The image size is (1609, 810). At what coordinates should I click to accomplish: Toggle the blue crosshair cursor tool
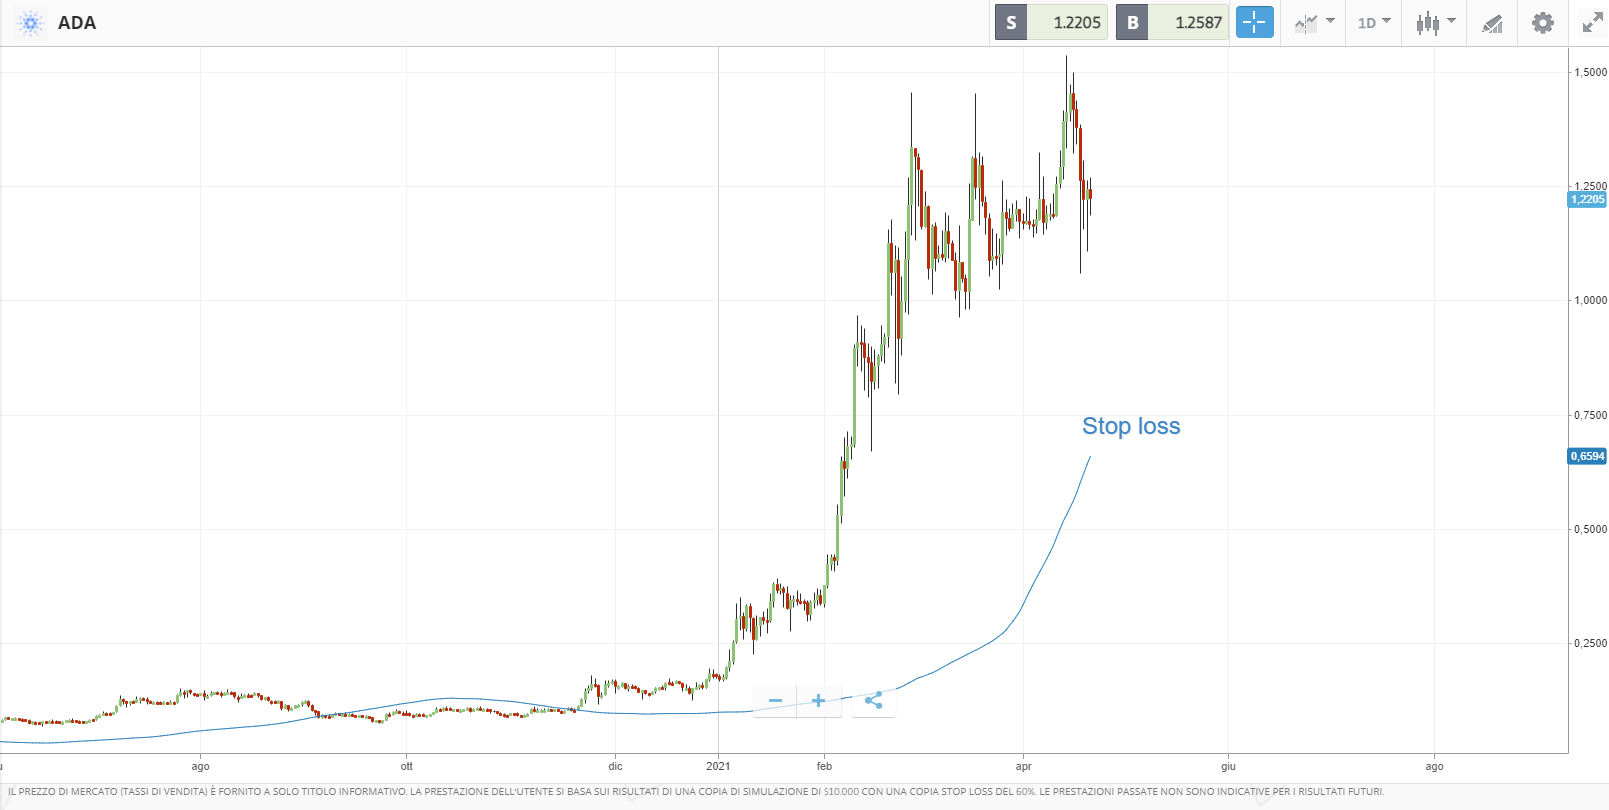[x=1254, y=22]
